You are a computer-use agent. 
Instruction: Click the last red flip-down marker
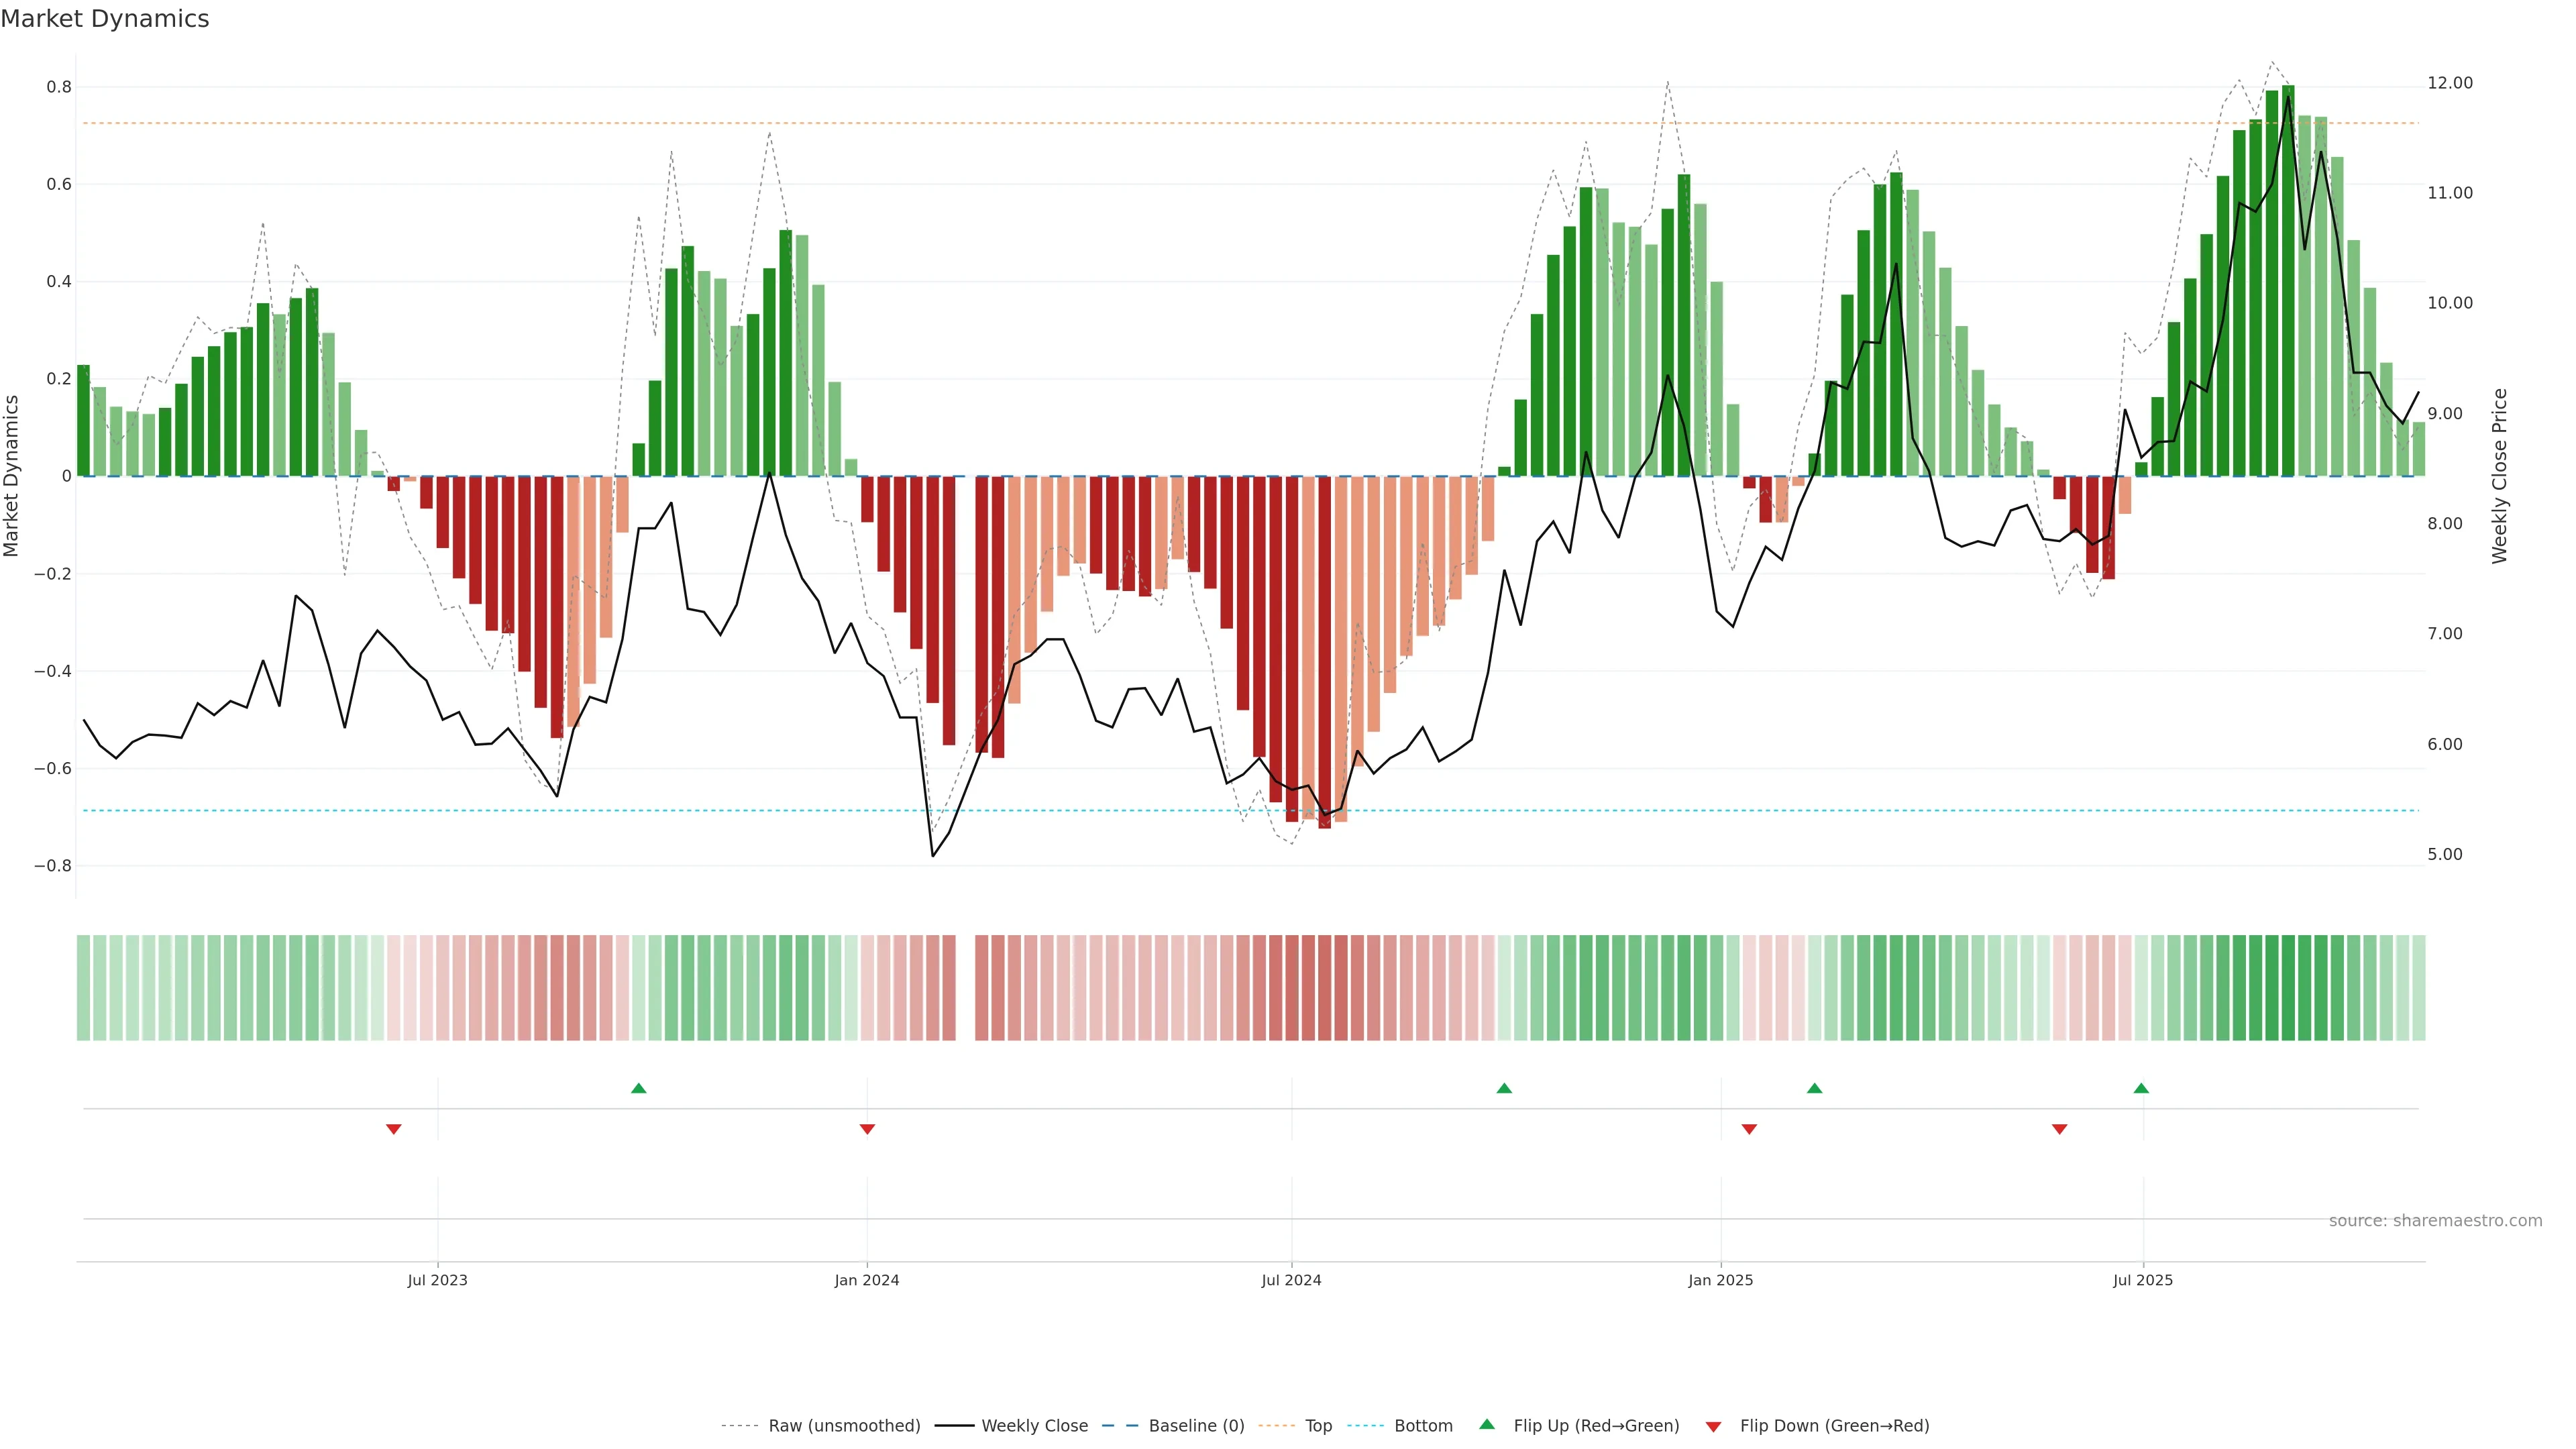2060,1129
